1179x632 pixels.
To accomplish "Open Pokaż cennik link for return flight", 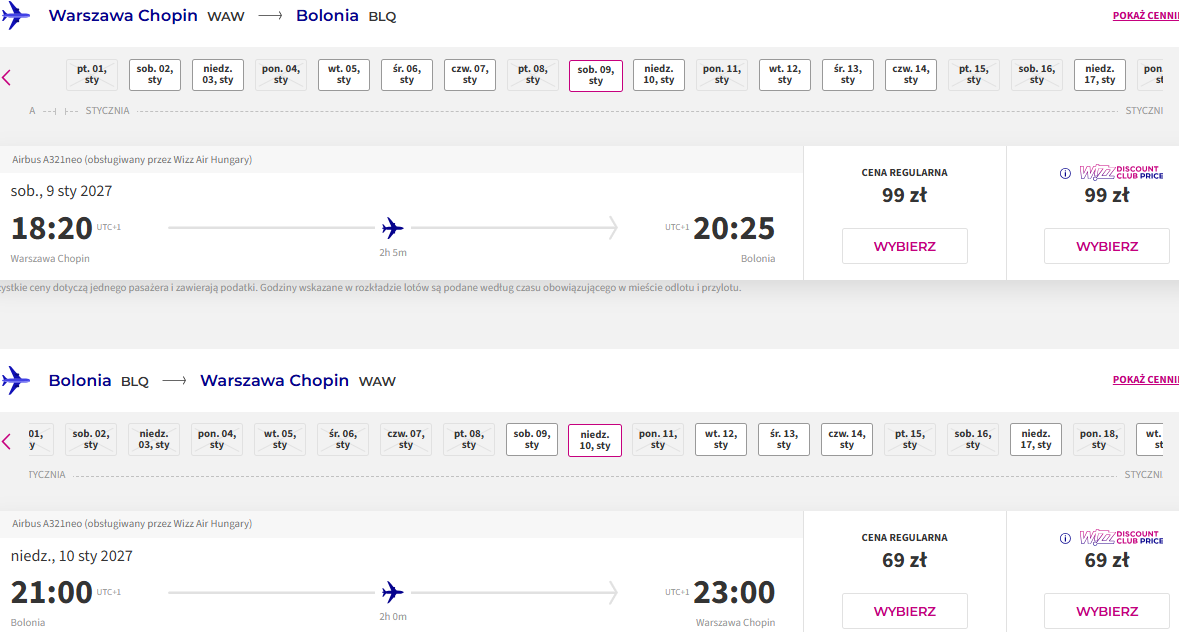I will (1145, 380).
